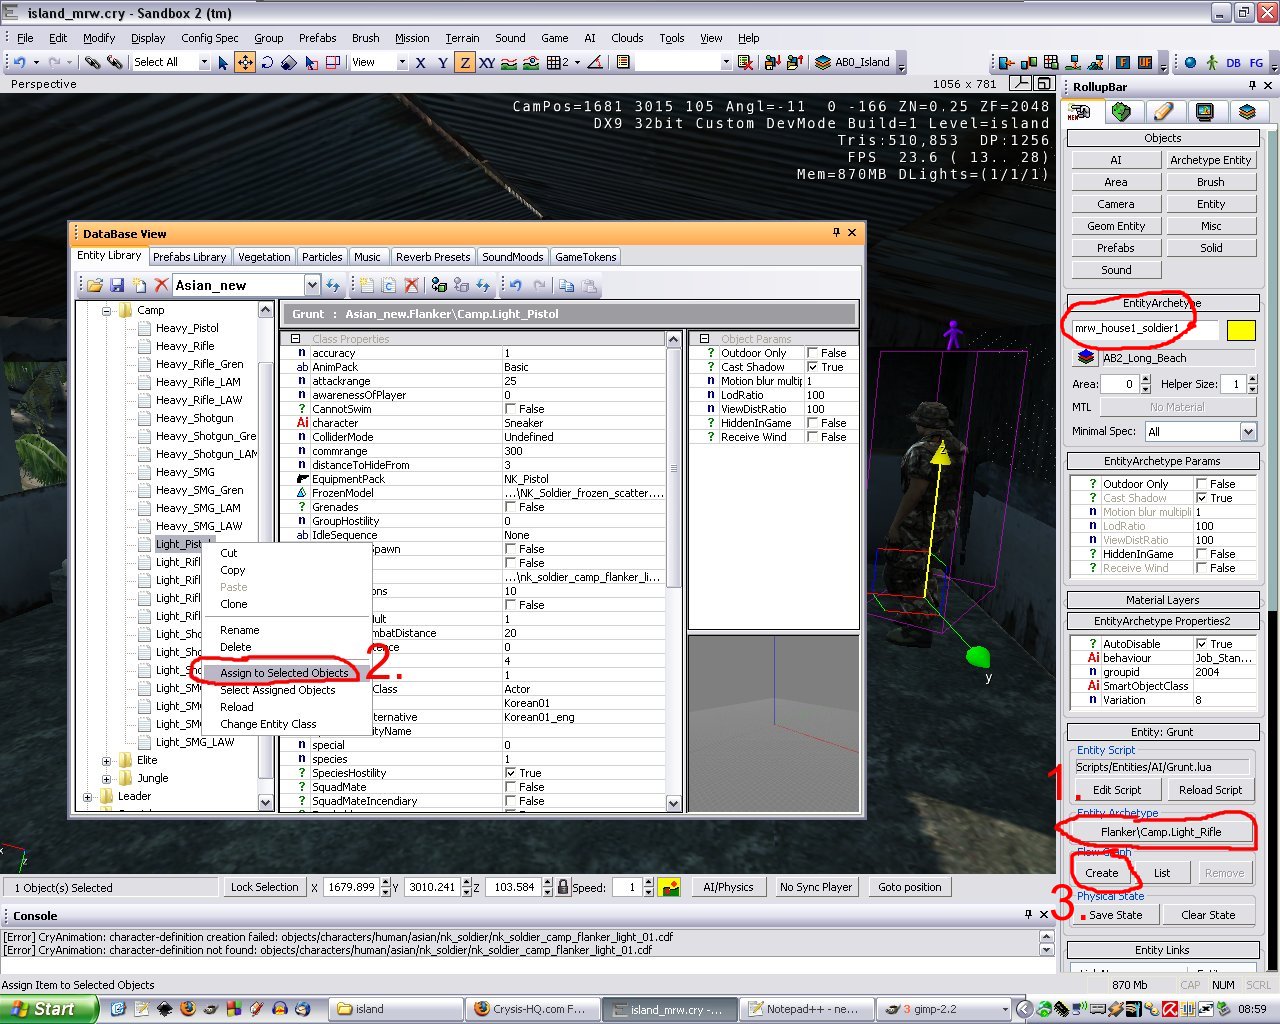Disable the AutoDisable checkbox
This screenshot has width=1280, height=1024.
pyautogui.click(x=1202, y=644)
